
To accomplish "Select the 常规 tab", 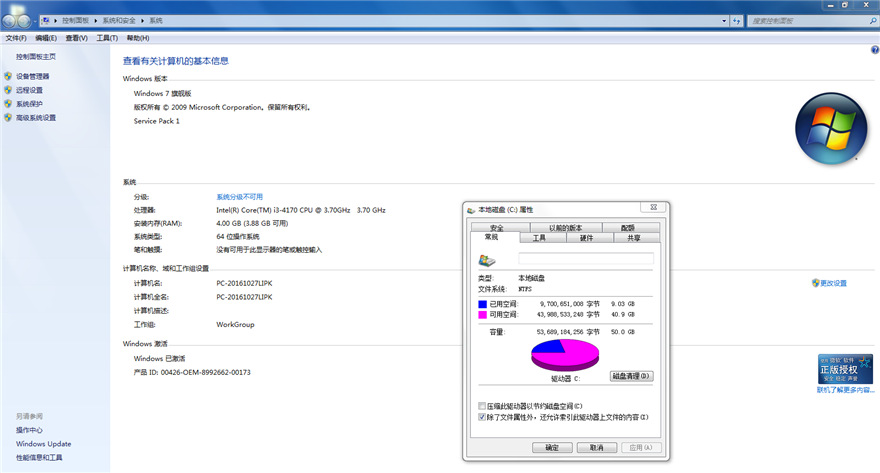I will 492,237.
